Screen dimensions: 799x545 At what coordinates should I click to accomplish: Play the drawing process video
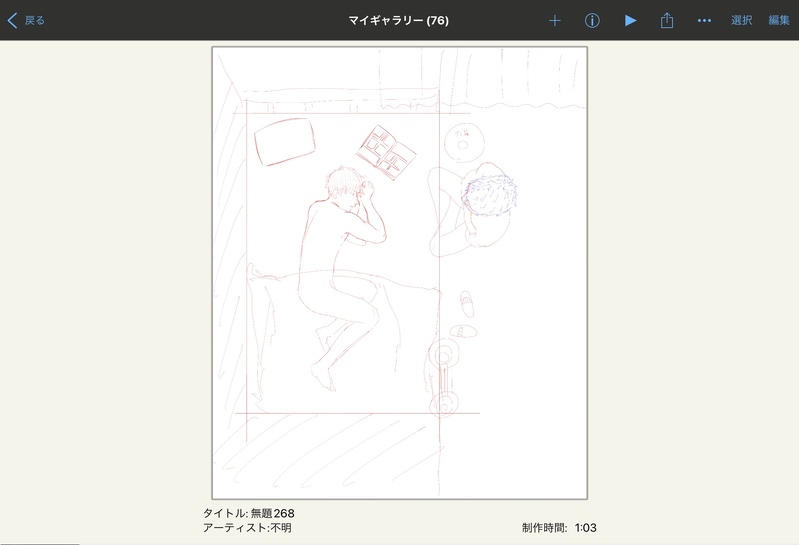tap(630, 20)
